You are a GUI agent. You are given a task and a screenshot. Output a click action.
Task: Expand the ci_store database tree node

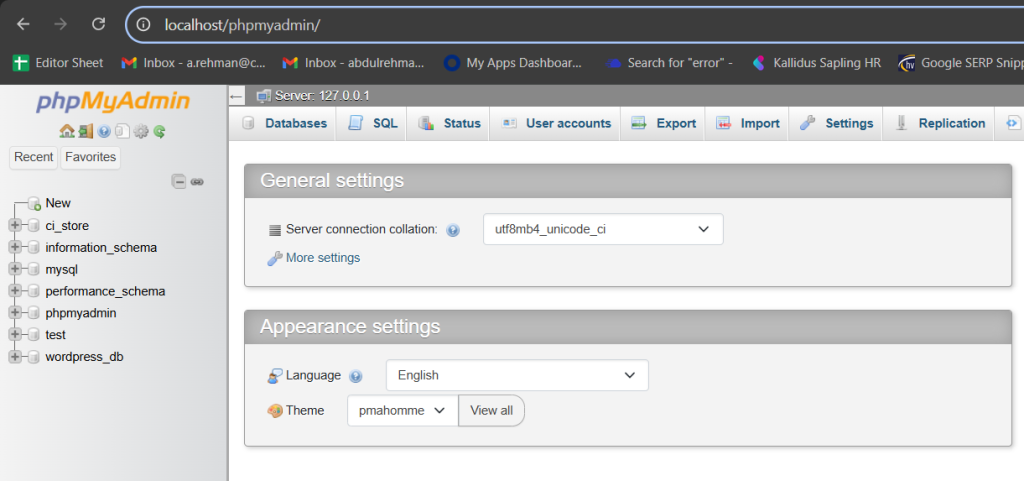point(15,226)
